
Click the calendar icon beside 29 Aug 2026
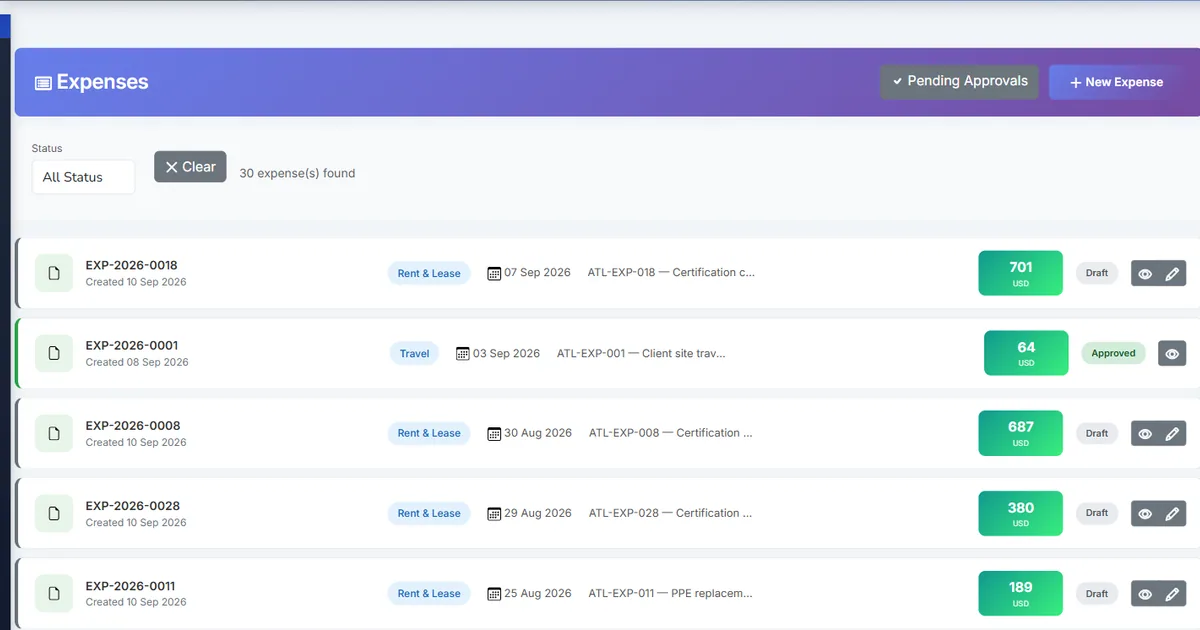[x=494, y=513]
